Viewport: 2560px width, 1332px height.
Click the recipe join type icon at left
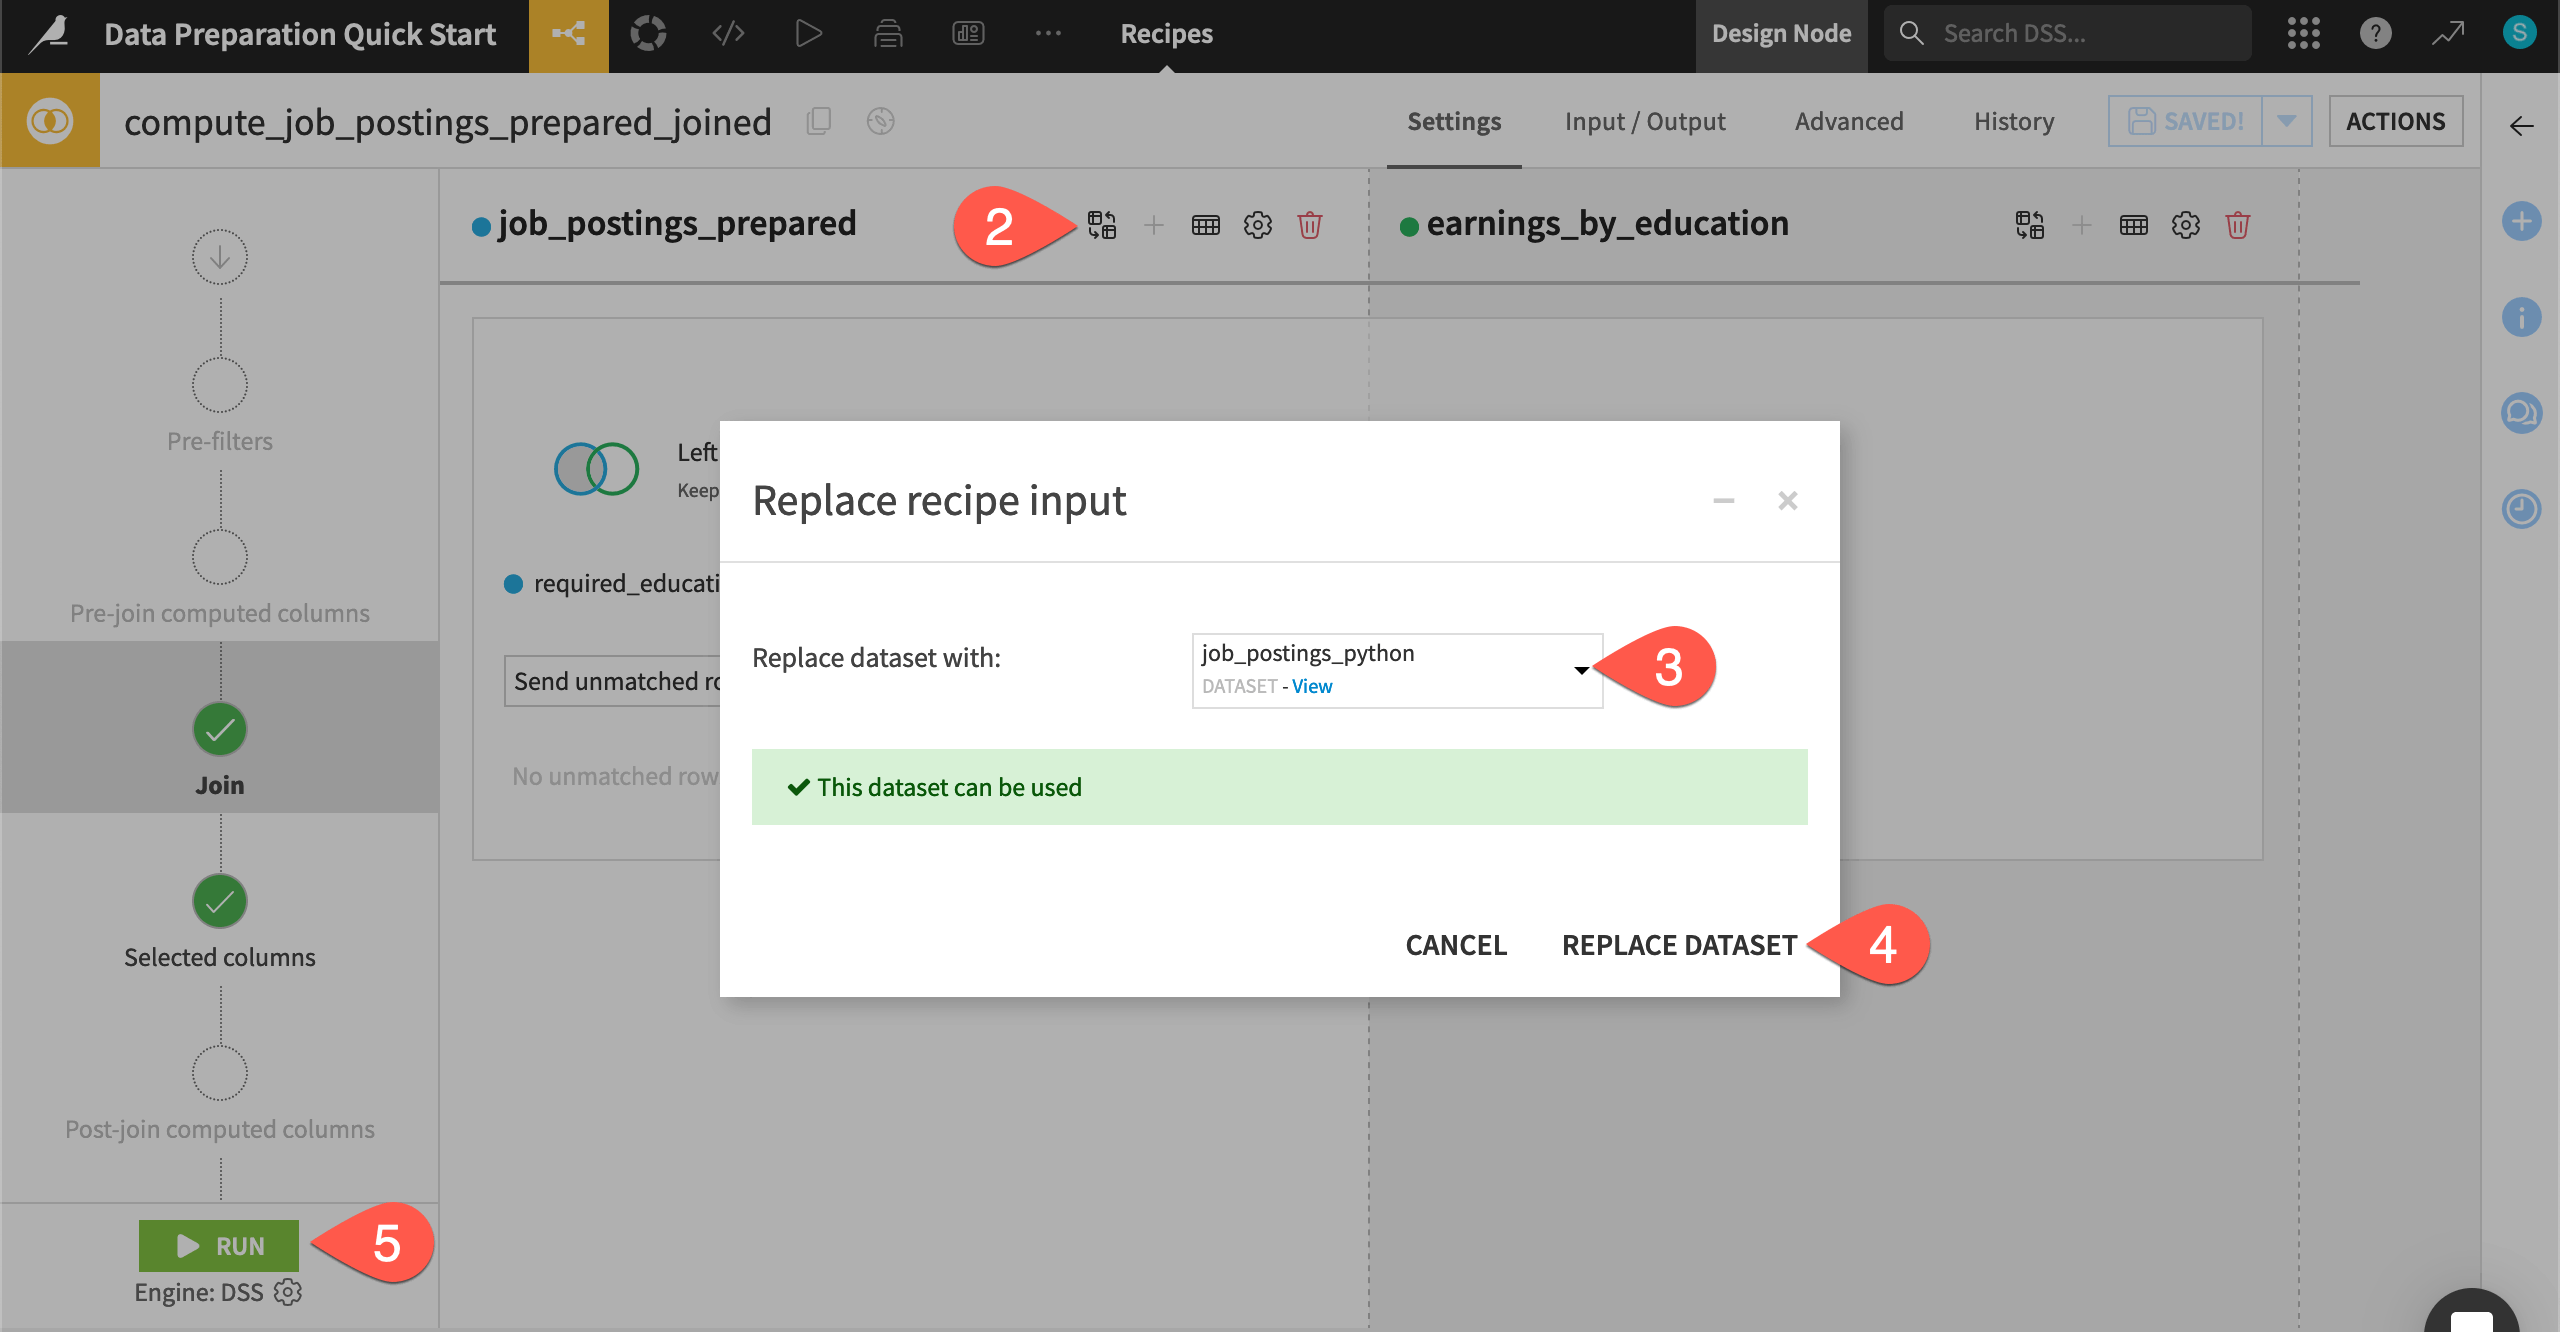(49, 121)
